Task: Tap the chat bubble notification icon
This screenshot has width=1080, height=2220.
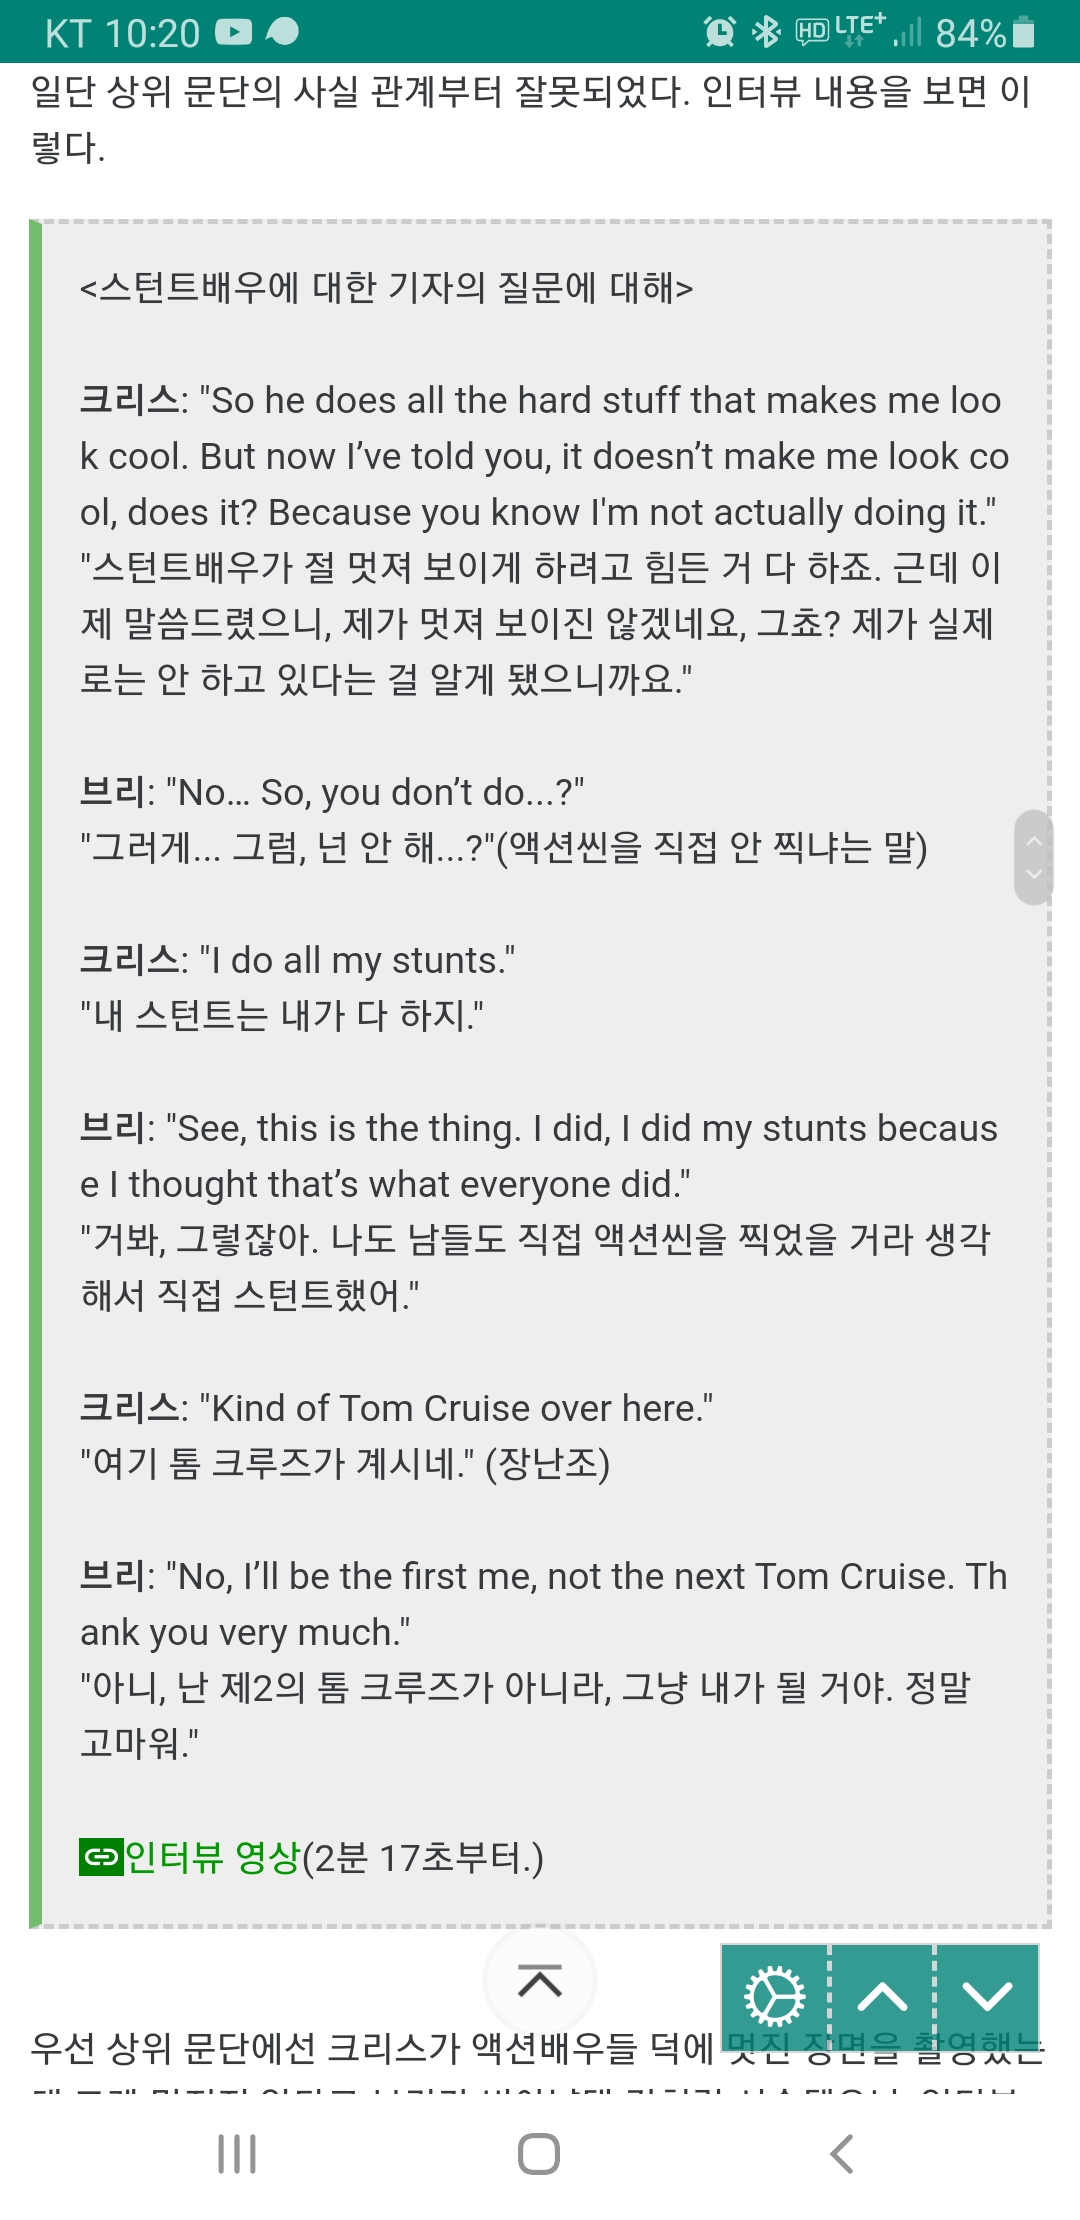Action: tap(283, 32)
